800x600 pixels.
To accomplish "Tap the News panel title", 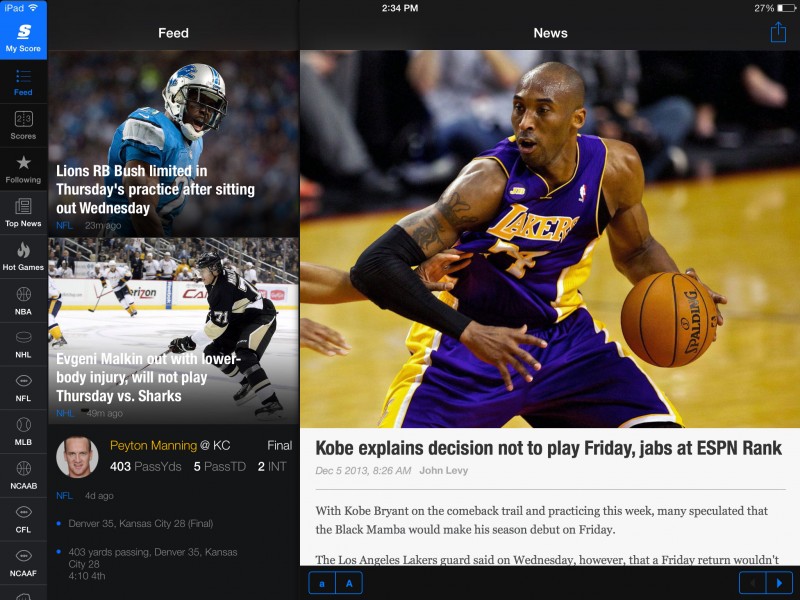I will pos(550,33).
